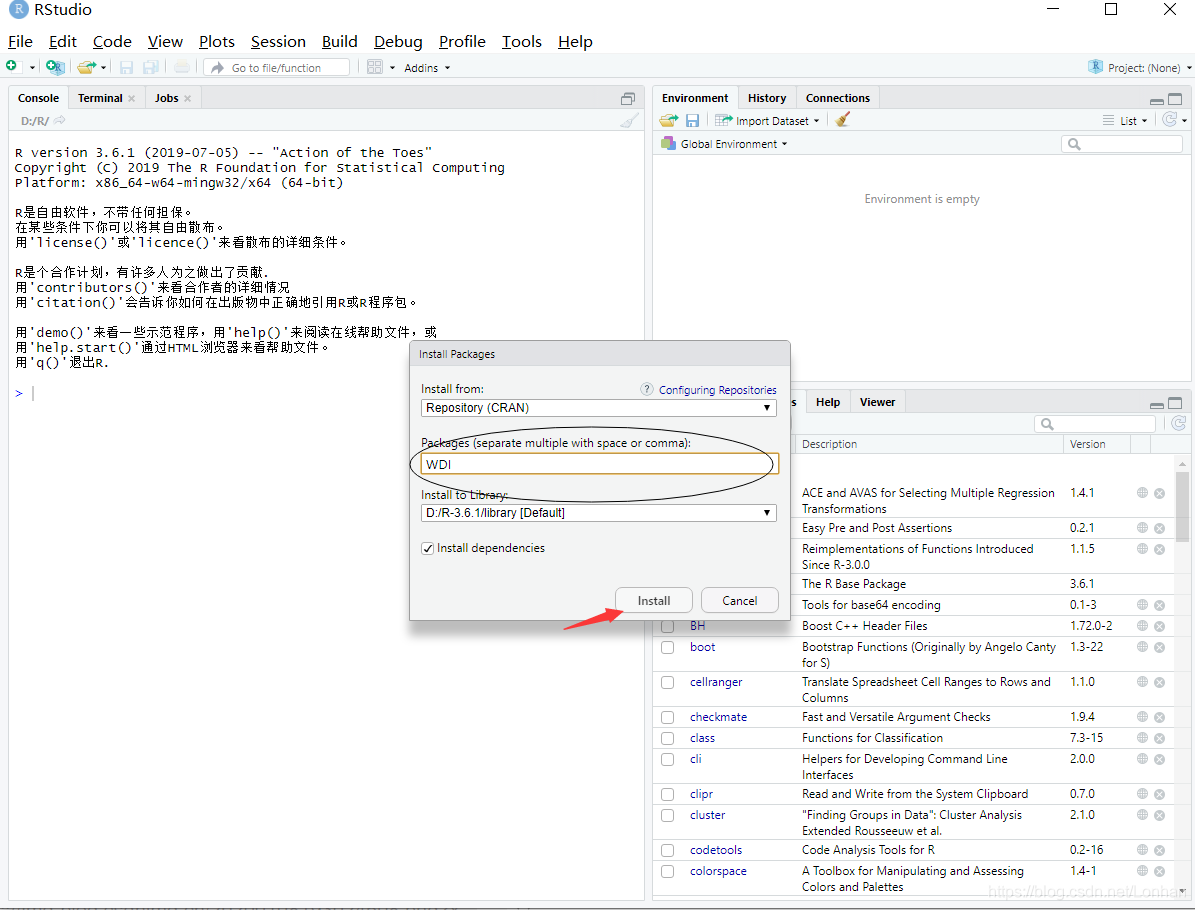Click the Create a Project icon
This screenshot has height=910, width=1195.
pyautogui.click(x=55, y=67)
